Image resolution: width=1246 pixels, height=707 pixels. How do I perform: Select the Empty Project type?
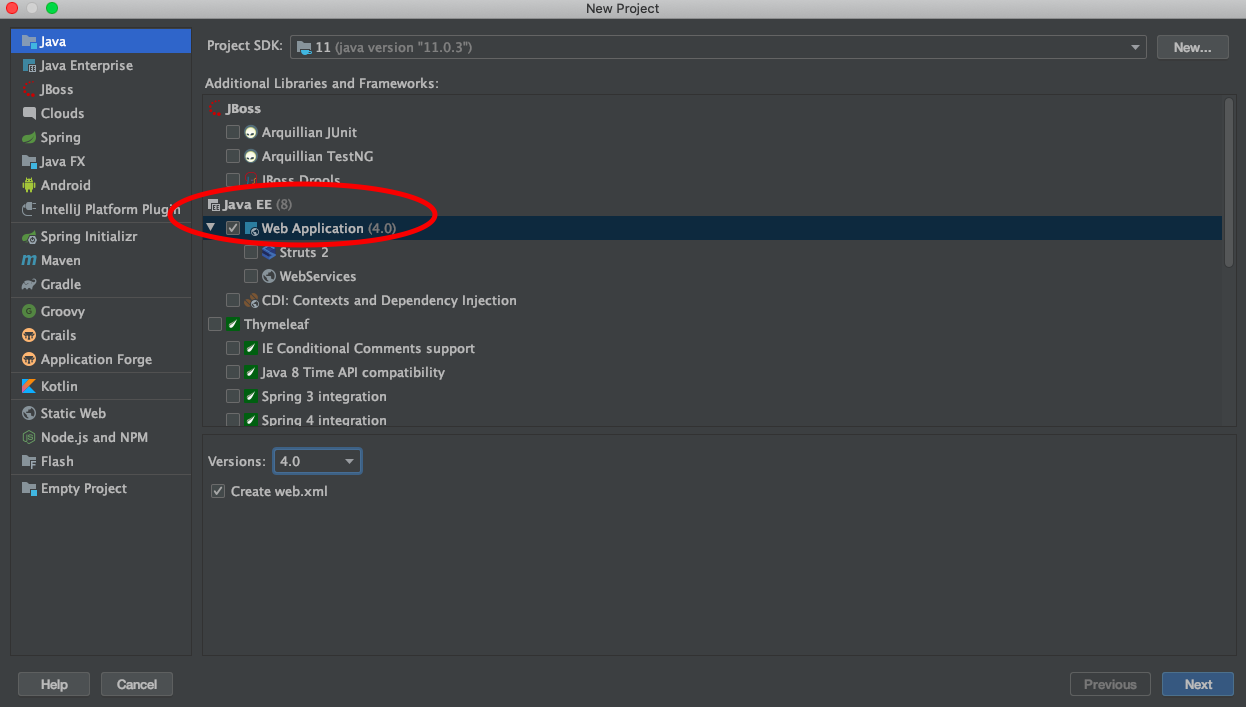click(x=101, y=489)
